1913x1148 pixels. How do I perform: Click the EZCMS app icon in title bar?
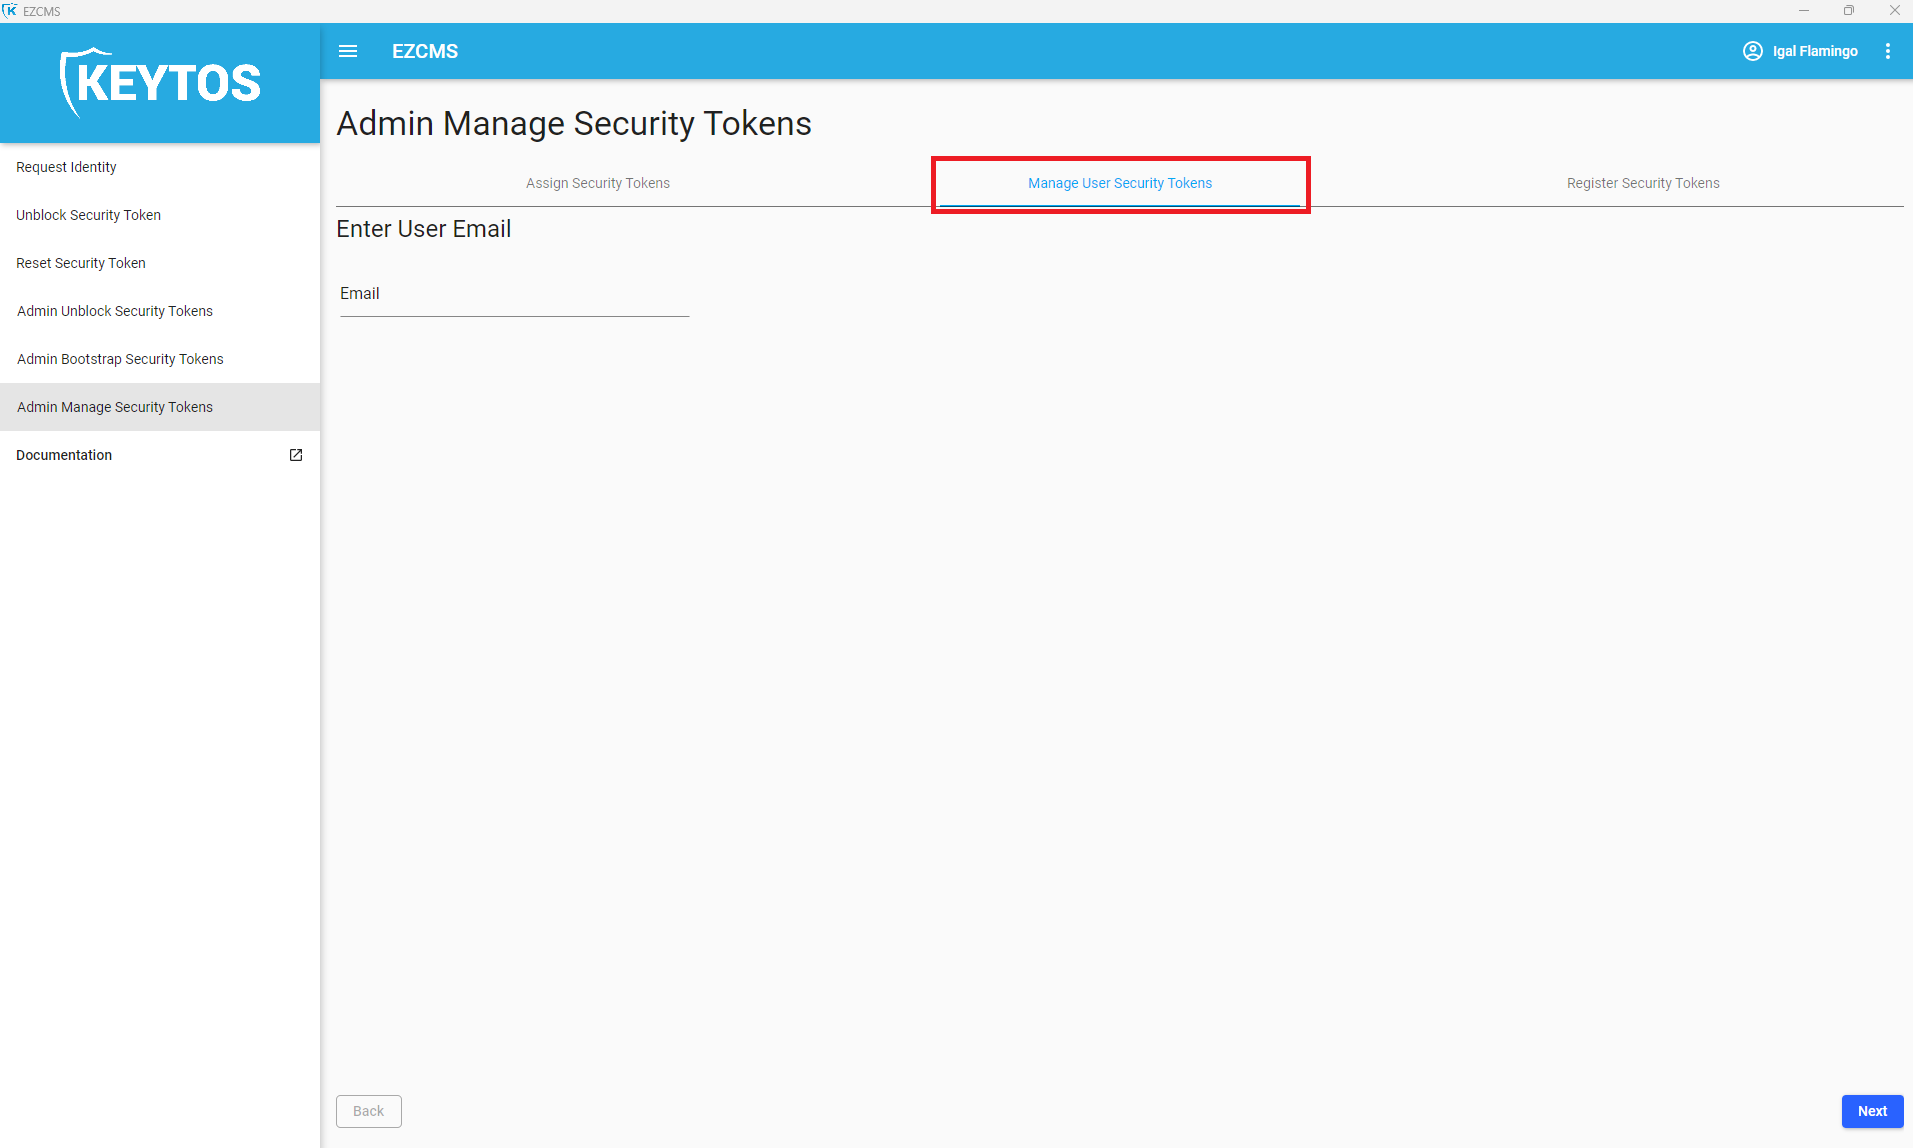pos(10,11)
